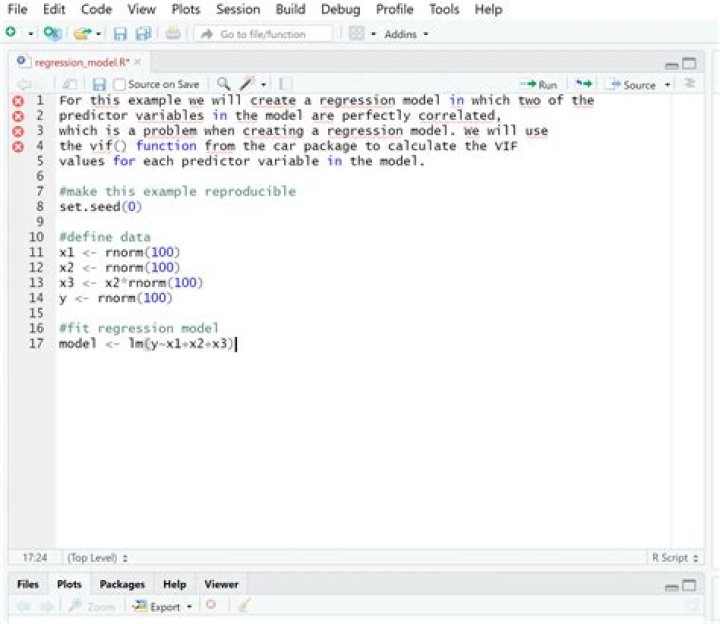The width and height of the screenshot is (720, 624).
Task: Open the Profile menu
Action: click(x=394, y=9)
